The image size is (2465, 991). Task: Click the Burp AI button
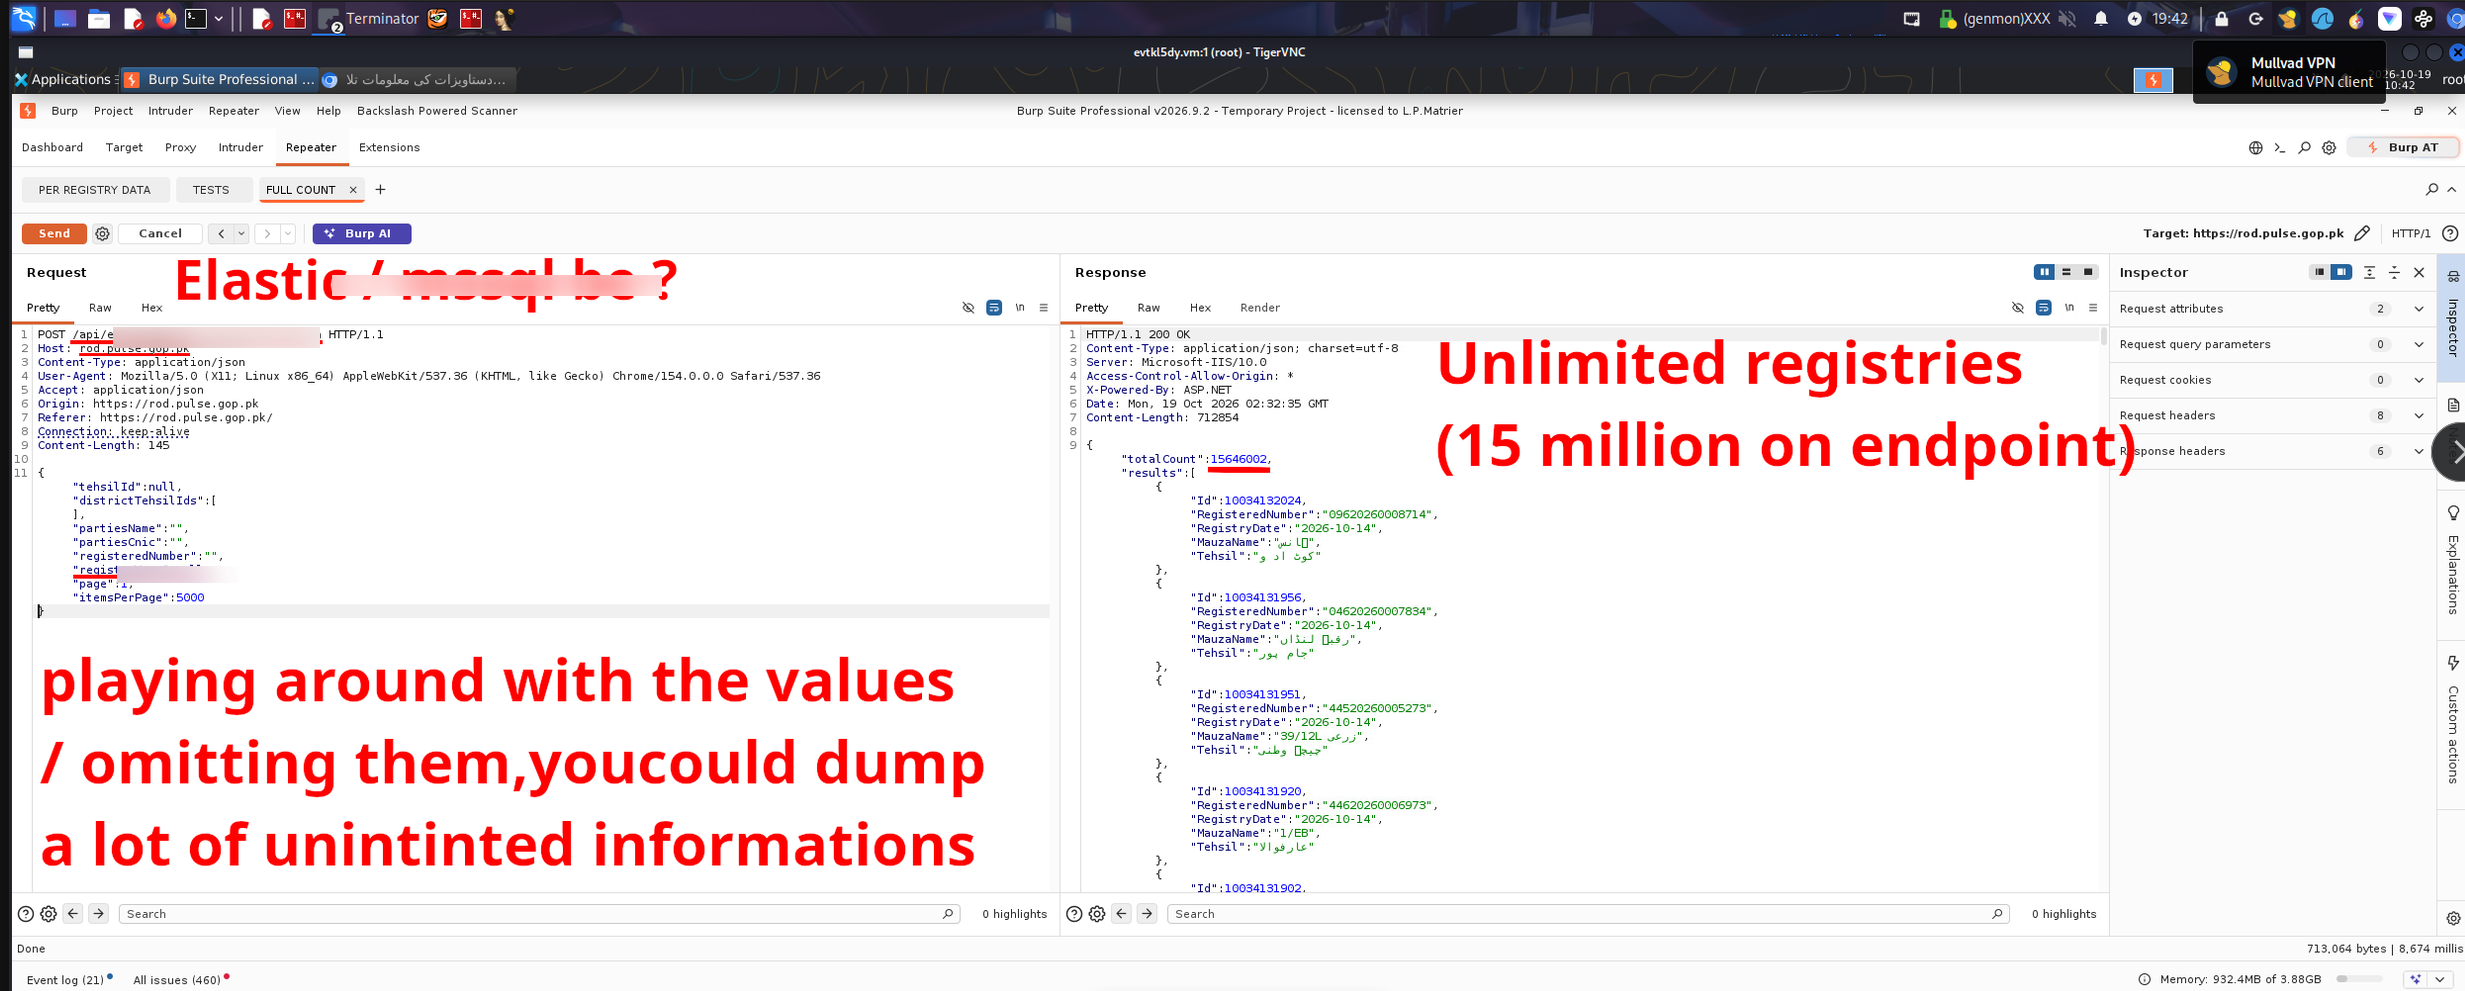(361, 233)
